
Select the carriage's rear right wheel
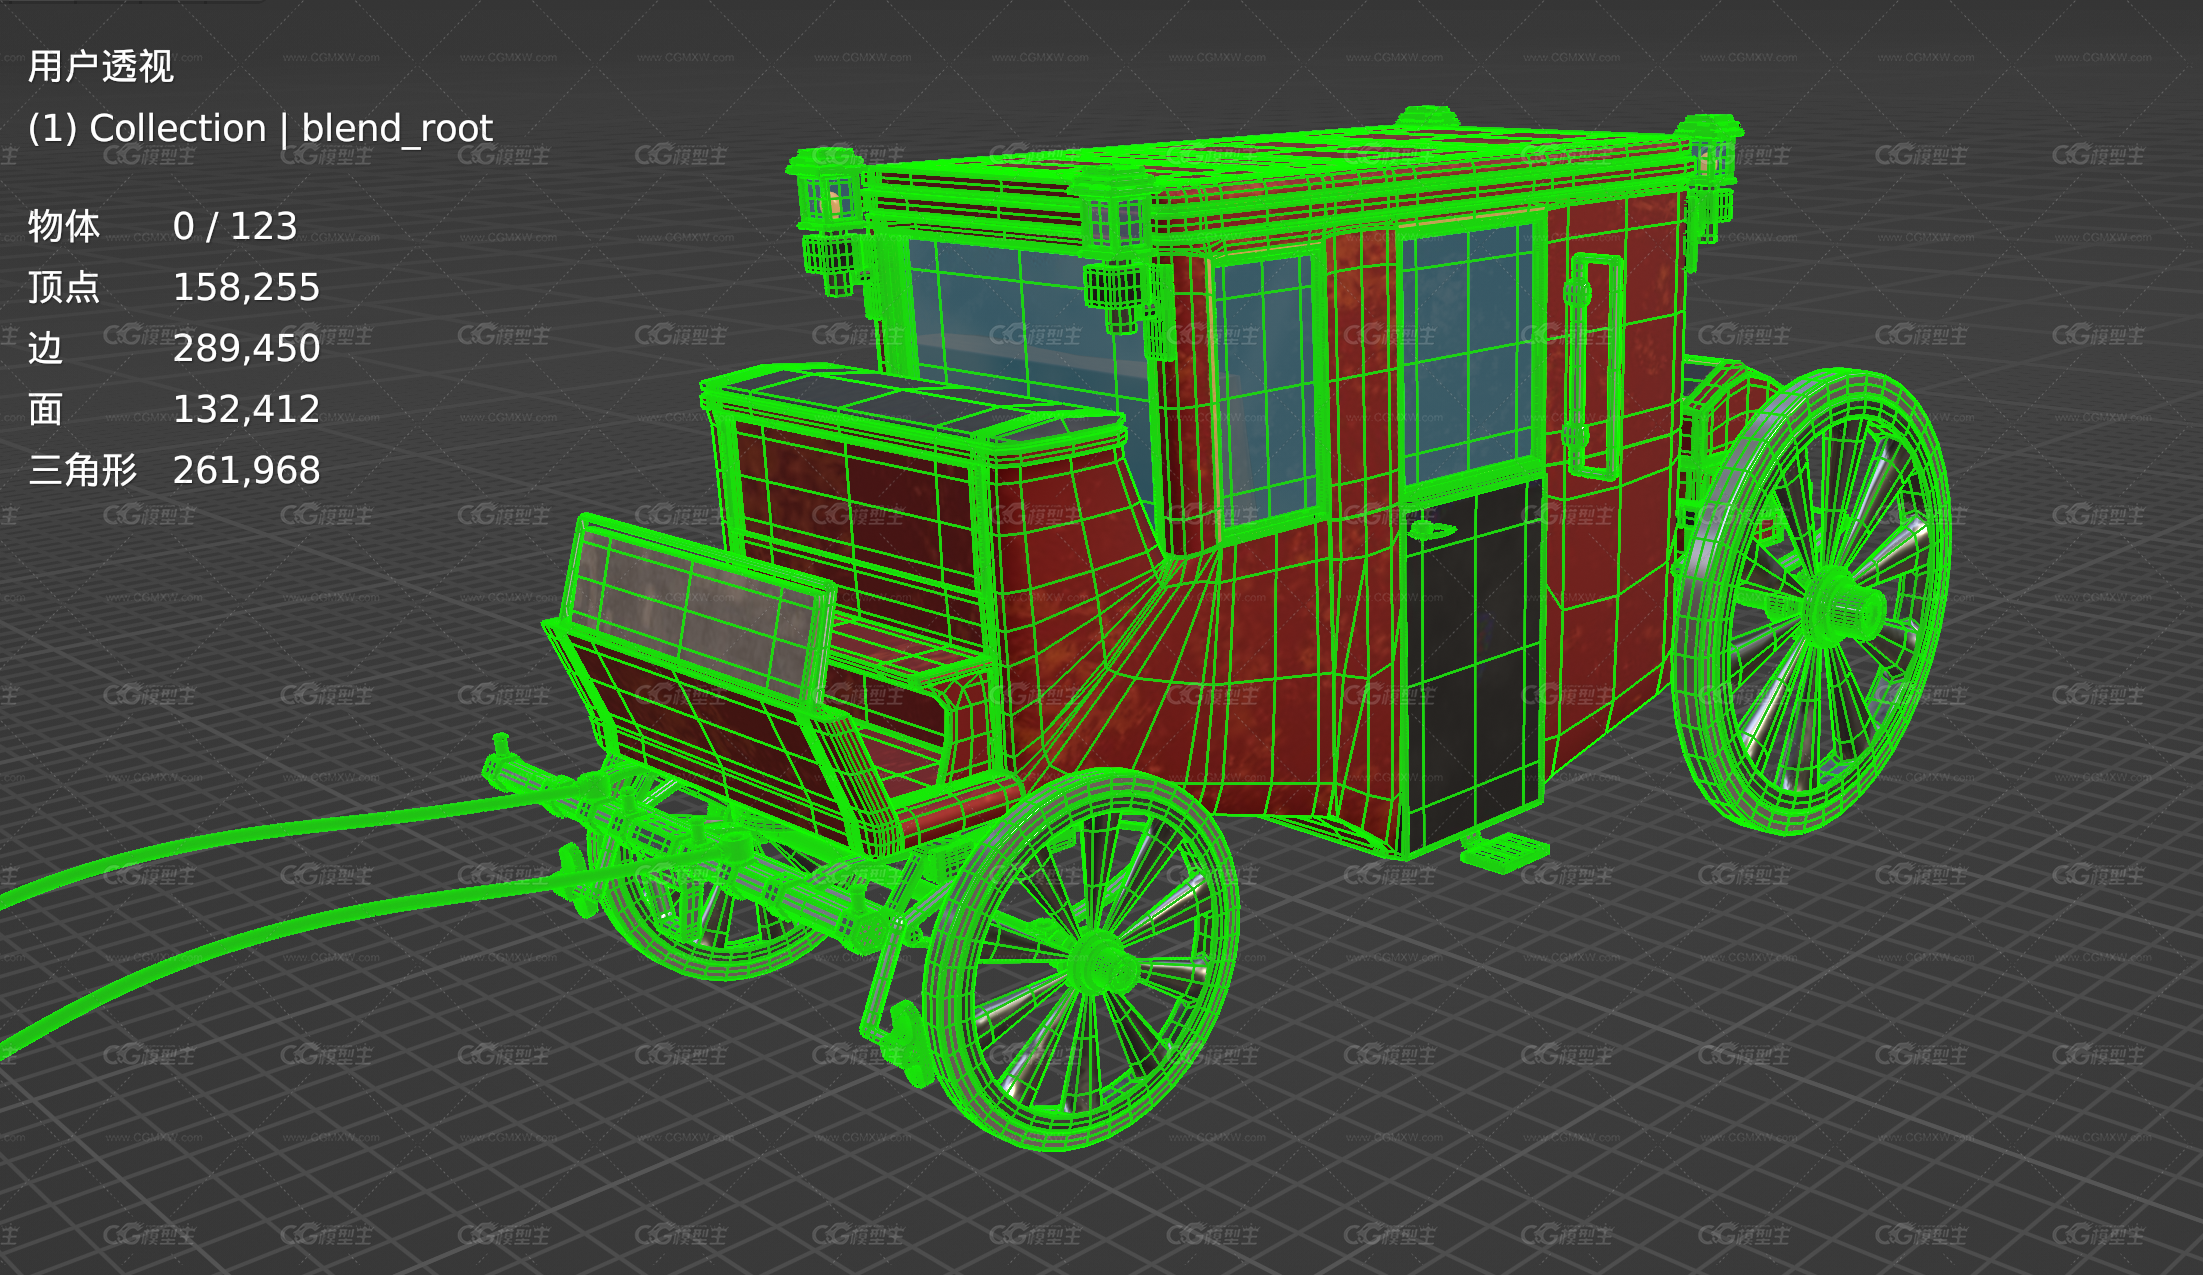1811,601
